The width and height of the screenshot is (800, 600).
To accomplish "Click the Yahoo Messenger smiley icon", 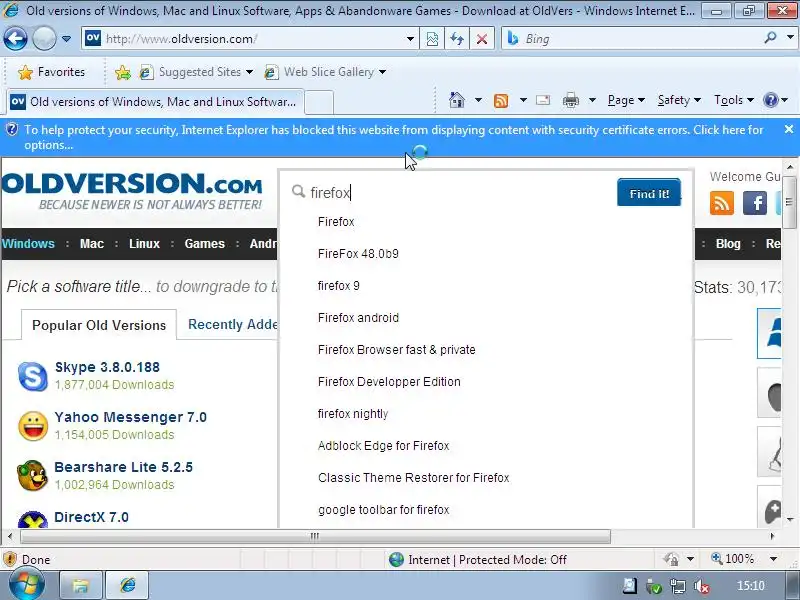I will [33, 426].
